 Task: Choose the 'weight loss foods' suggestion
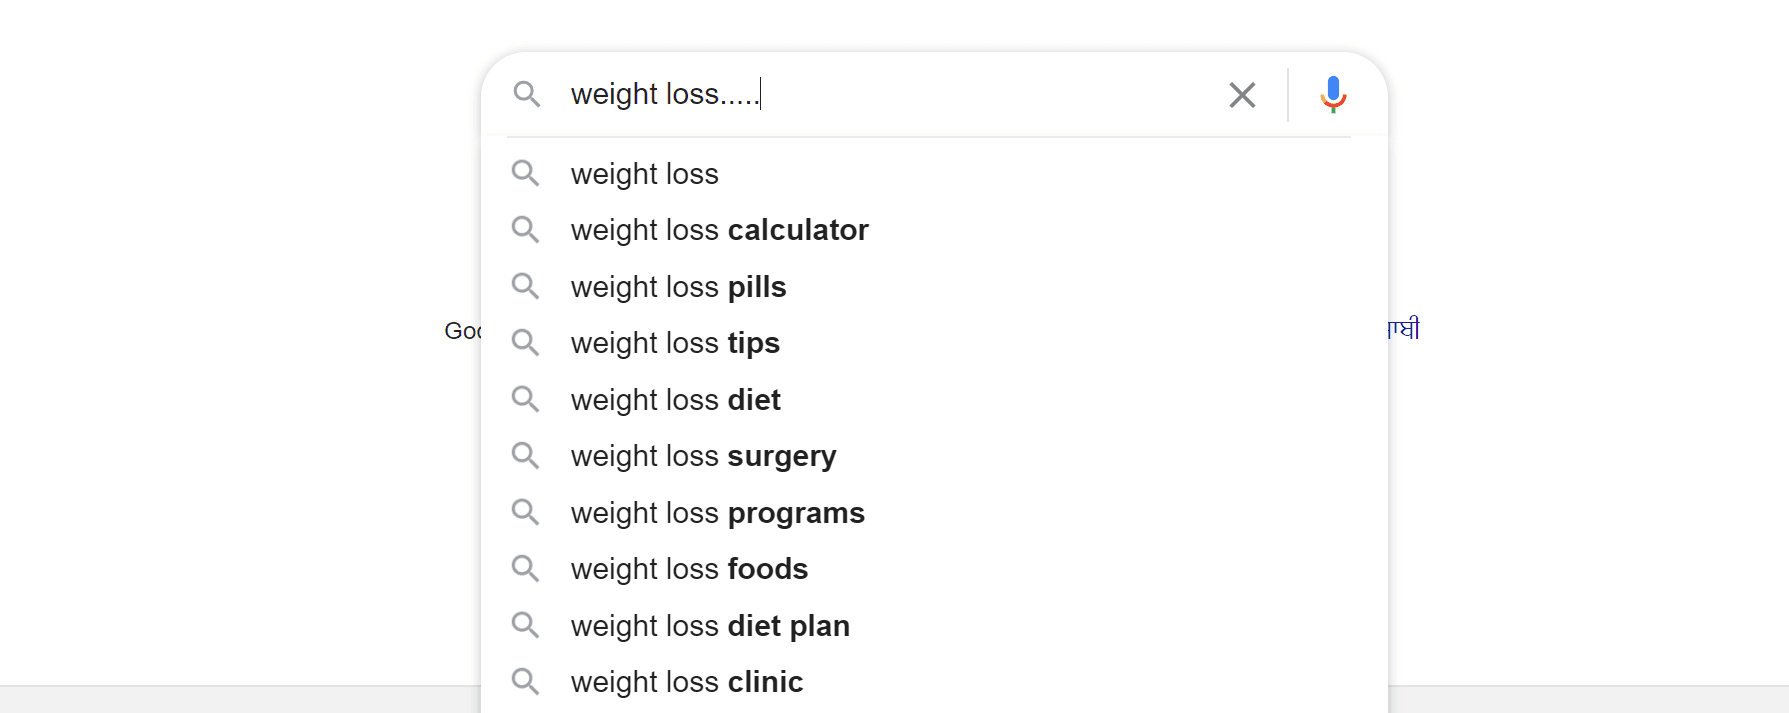coord(690,569)
